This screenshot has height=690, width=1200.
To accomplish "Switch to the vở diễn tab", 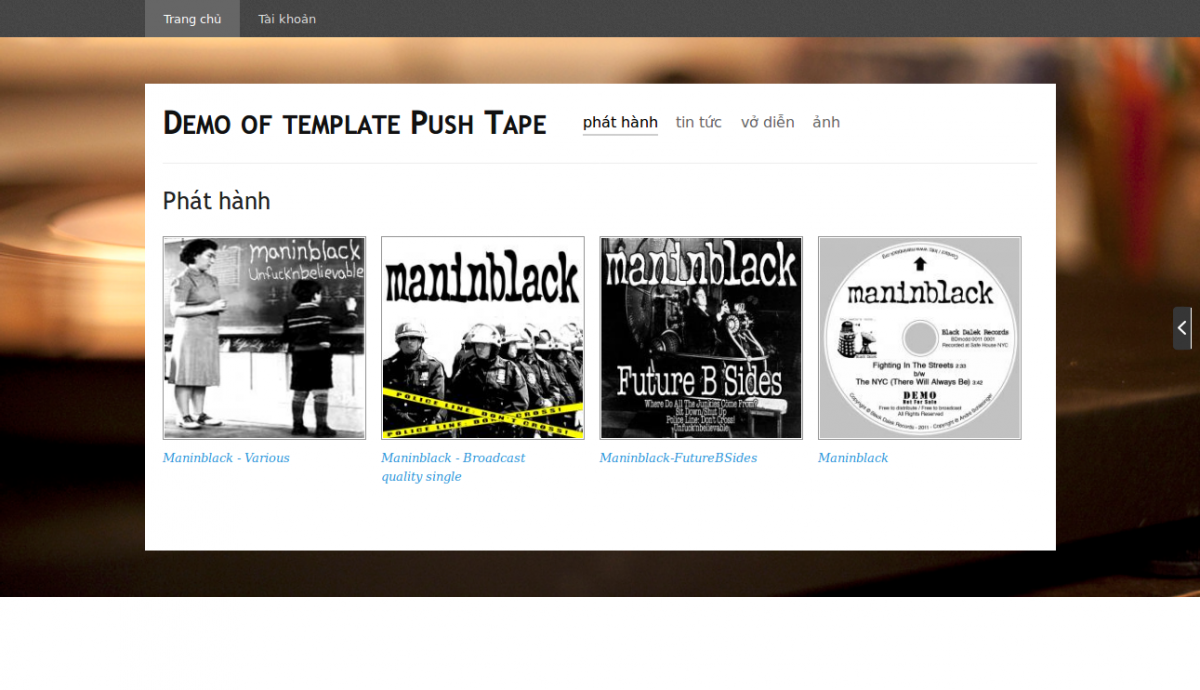I will (767, 123).
